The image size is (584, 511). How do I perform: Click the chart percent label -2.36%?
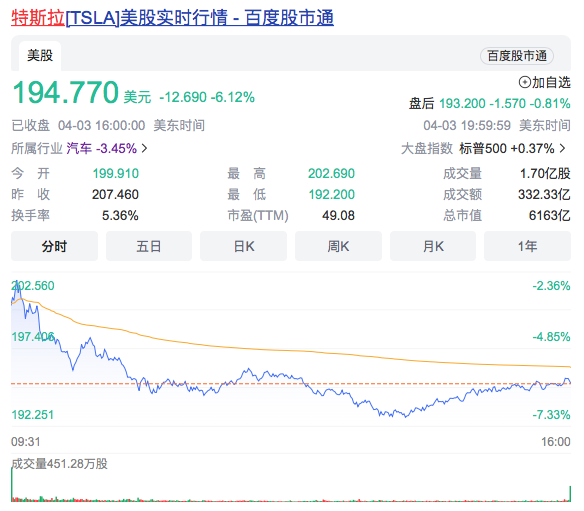(551, 286)
